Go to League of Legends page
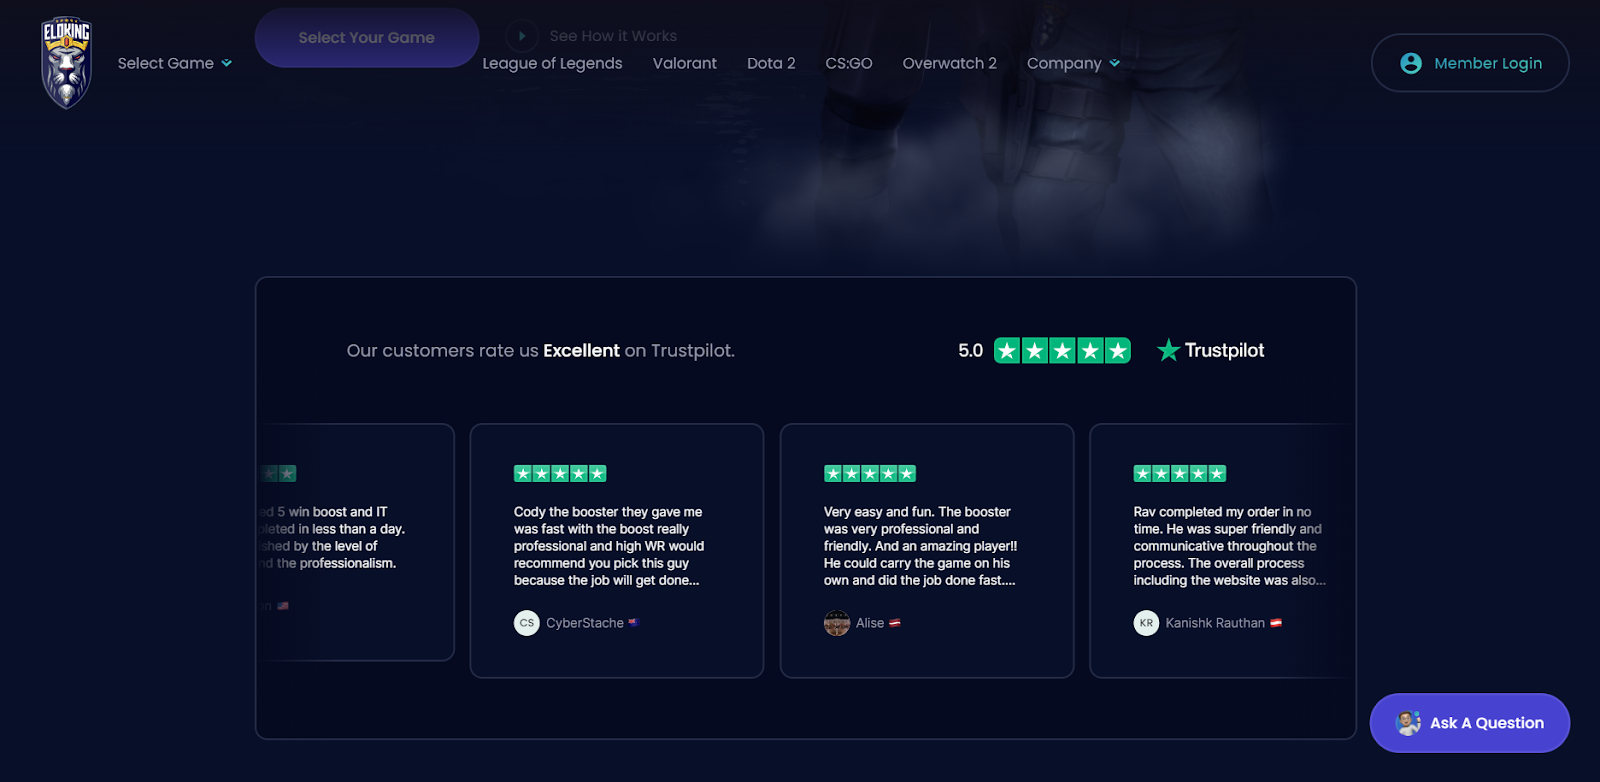Image resolution: width=1600 pixels, height=782 pixels. pos(552,63)
